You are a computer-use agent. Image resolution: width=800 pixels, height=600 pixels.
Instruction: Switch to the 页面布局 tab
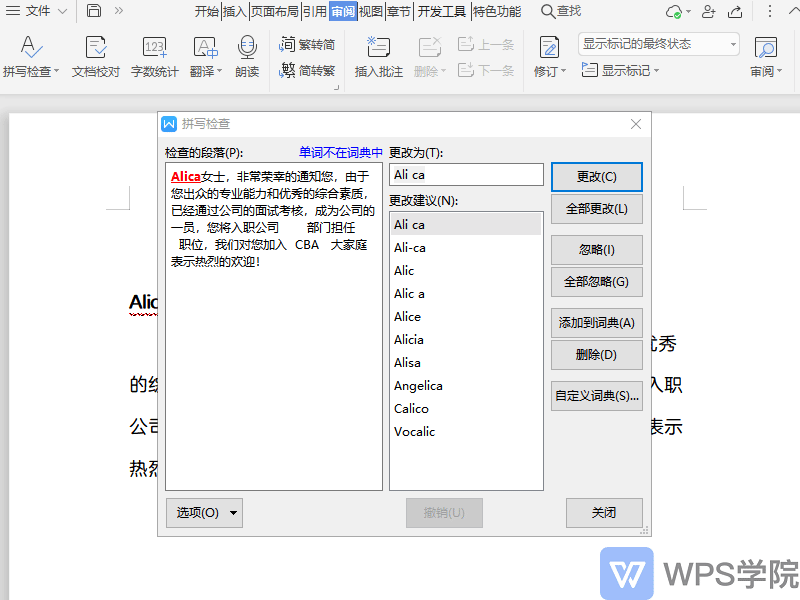pos(274,11)
